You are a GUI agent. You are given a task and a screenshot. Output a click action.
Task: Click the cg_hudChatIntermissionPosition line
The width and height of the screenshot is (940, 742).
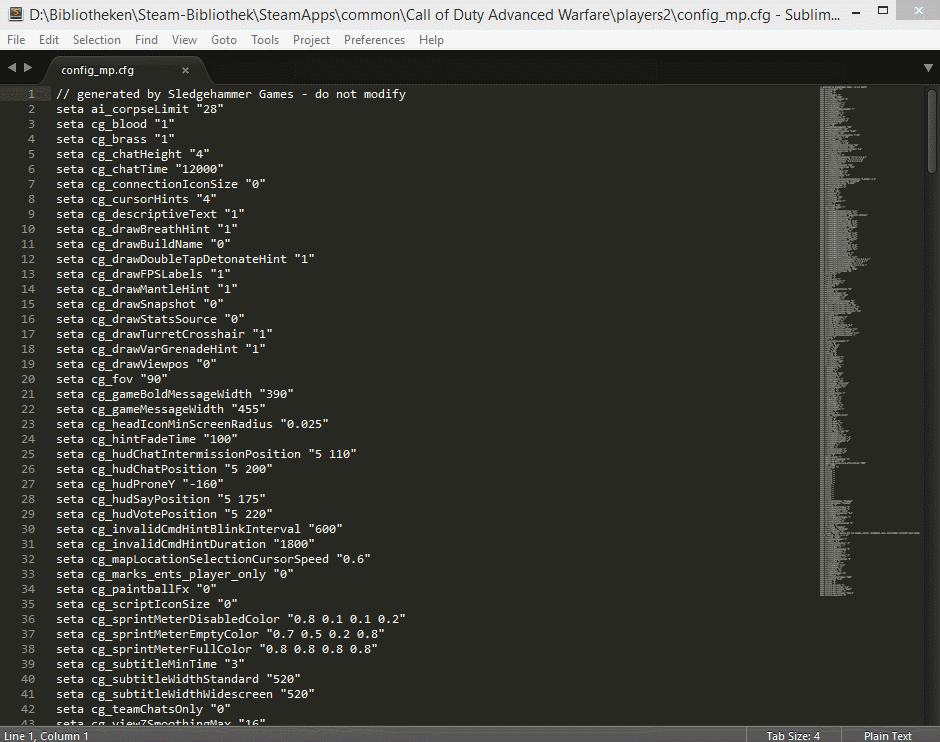point(206,454)
